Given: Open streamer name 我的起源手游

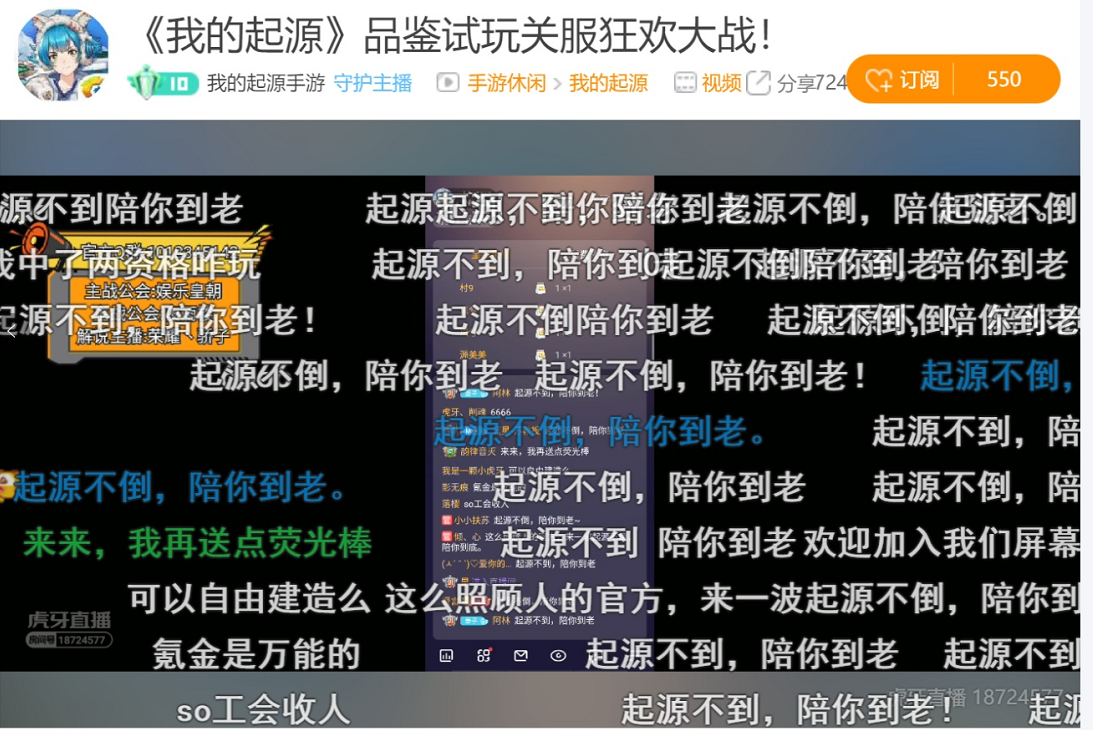Looking at the screenshot, I should (266, 84).
